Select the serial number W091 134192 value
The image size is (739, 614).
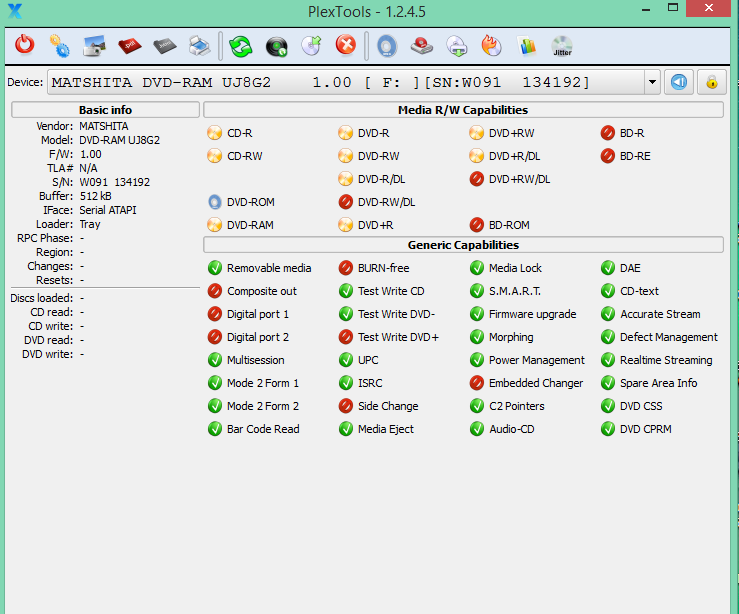[115, 182]
